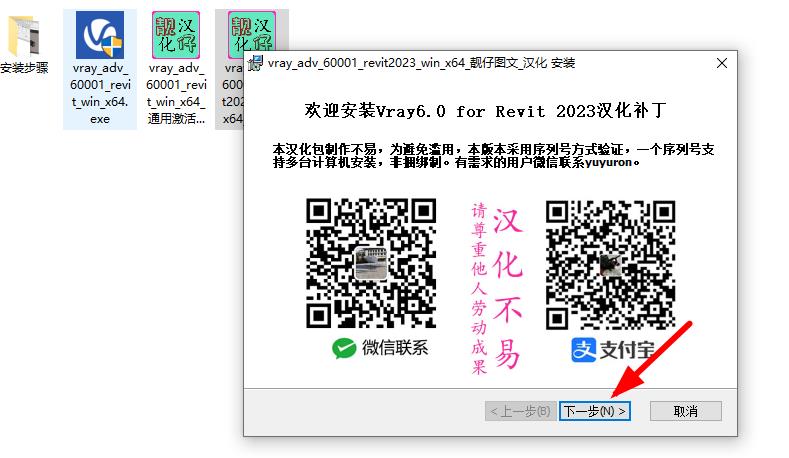Click the WeChat contact QR code
This screenshot has height=458, width=789.
coord(371,263)
